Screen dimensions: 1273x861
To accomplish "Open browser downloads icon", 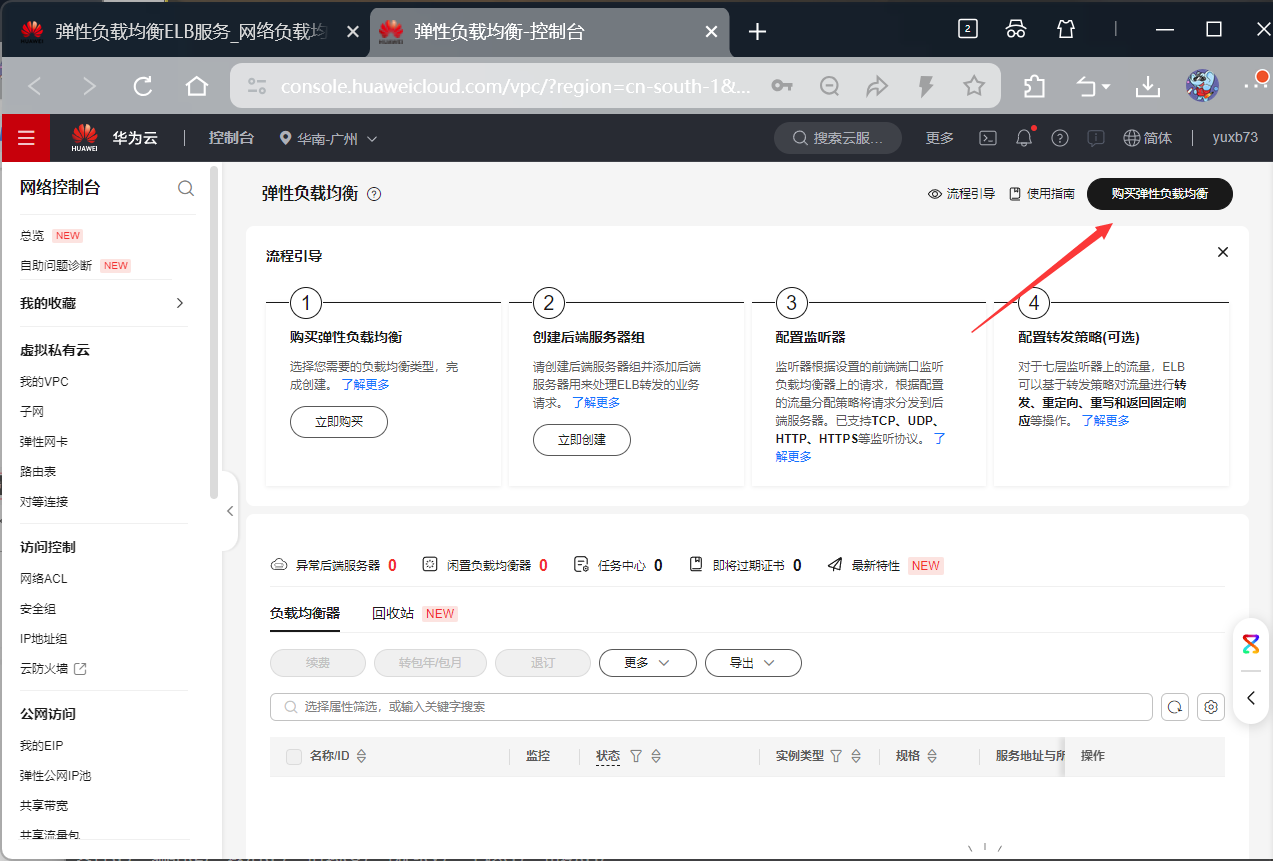I will 1148,86.
